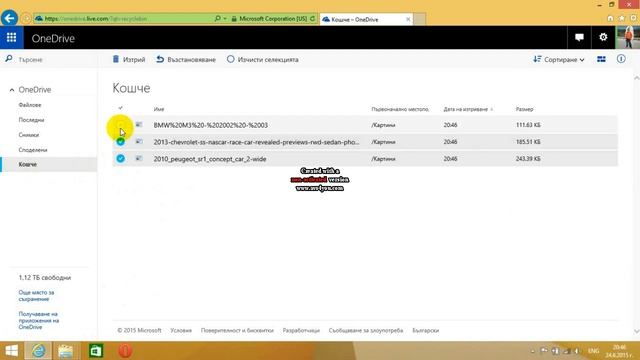Viewport: 640px width, 360px height.
Task: Open Още място за съхранение link
Action: point(36,296)
